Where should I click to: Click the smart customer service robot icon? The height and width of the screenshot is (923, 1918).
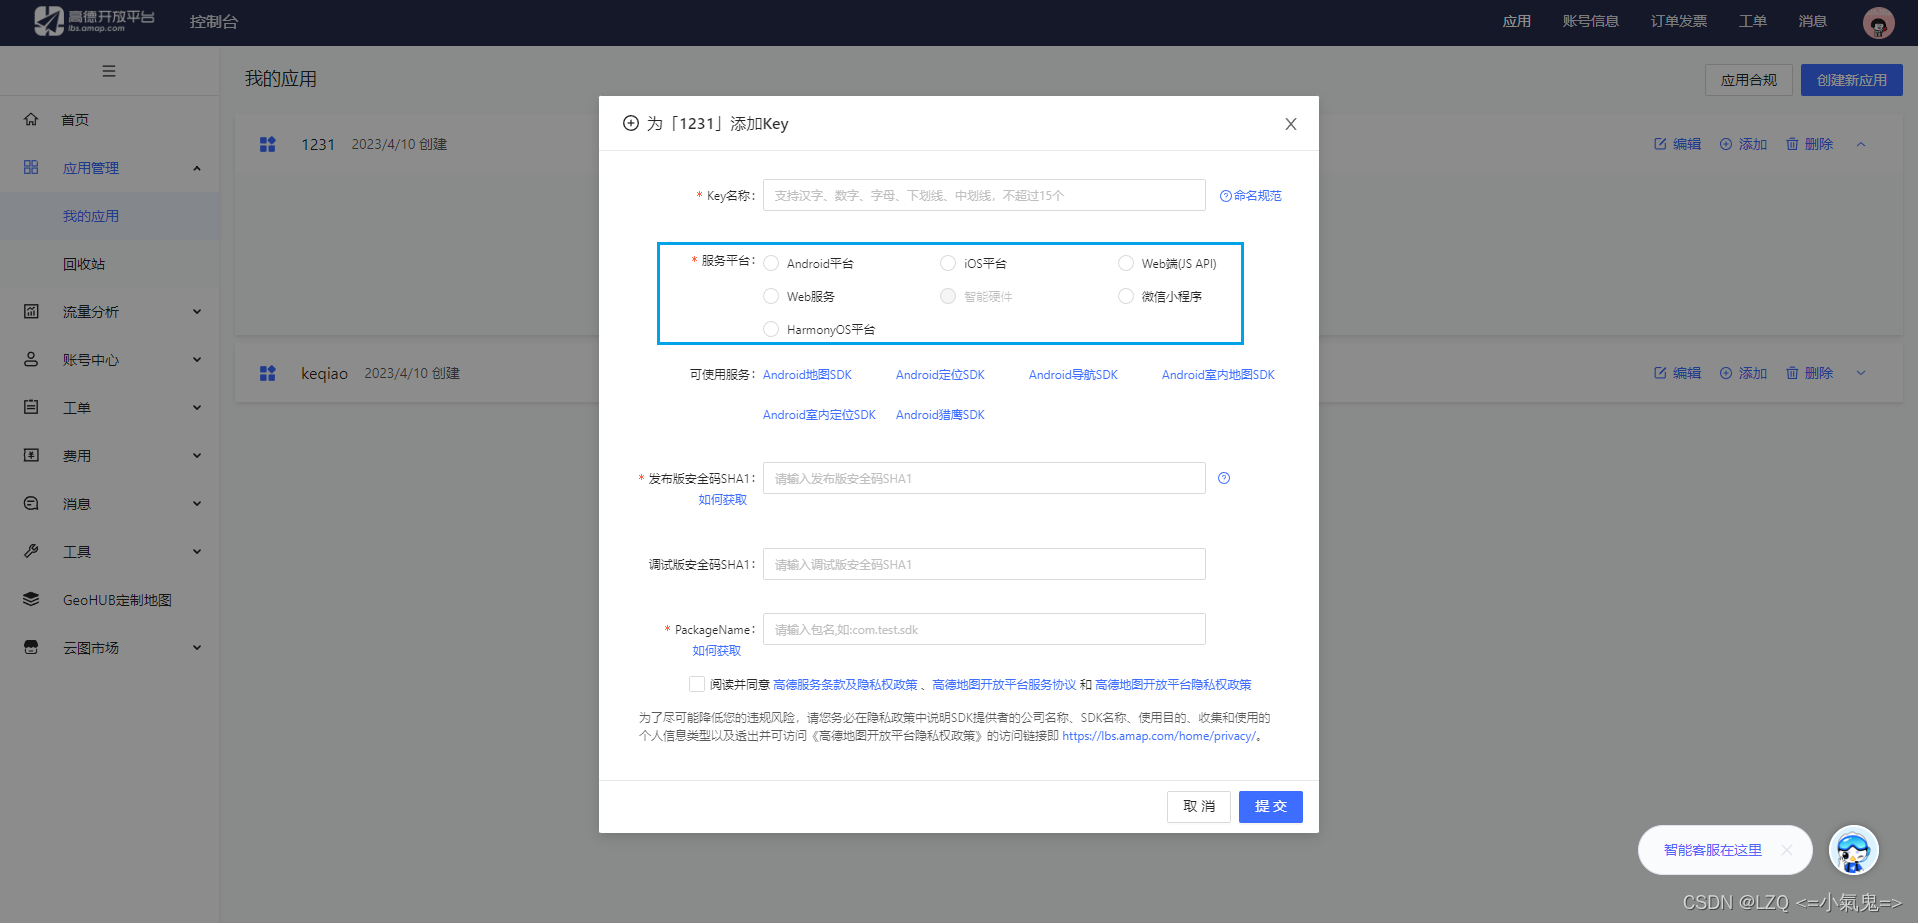[x=1853, y=850]
